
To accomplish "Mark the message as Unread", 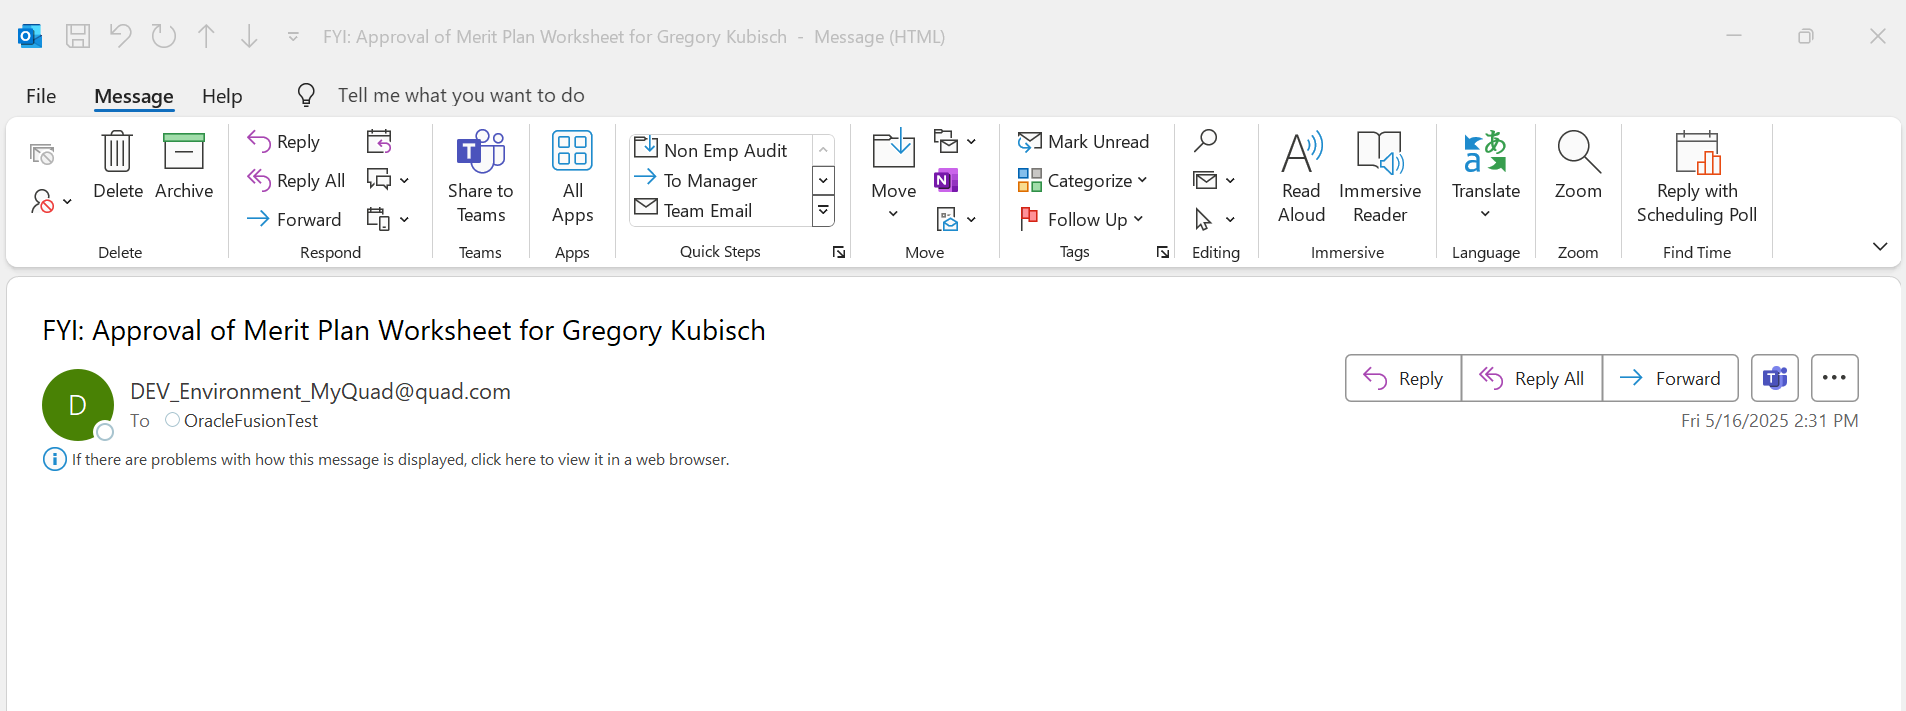I will pyautogui.click(x=1084, y=142).
